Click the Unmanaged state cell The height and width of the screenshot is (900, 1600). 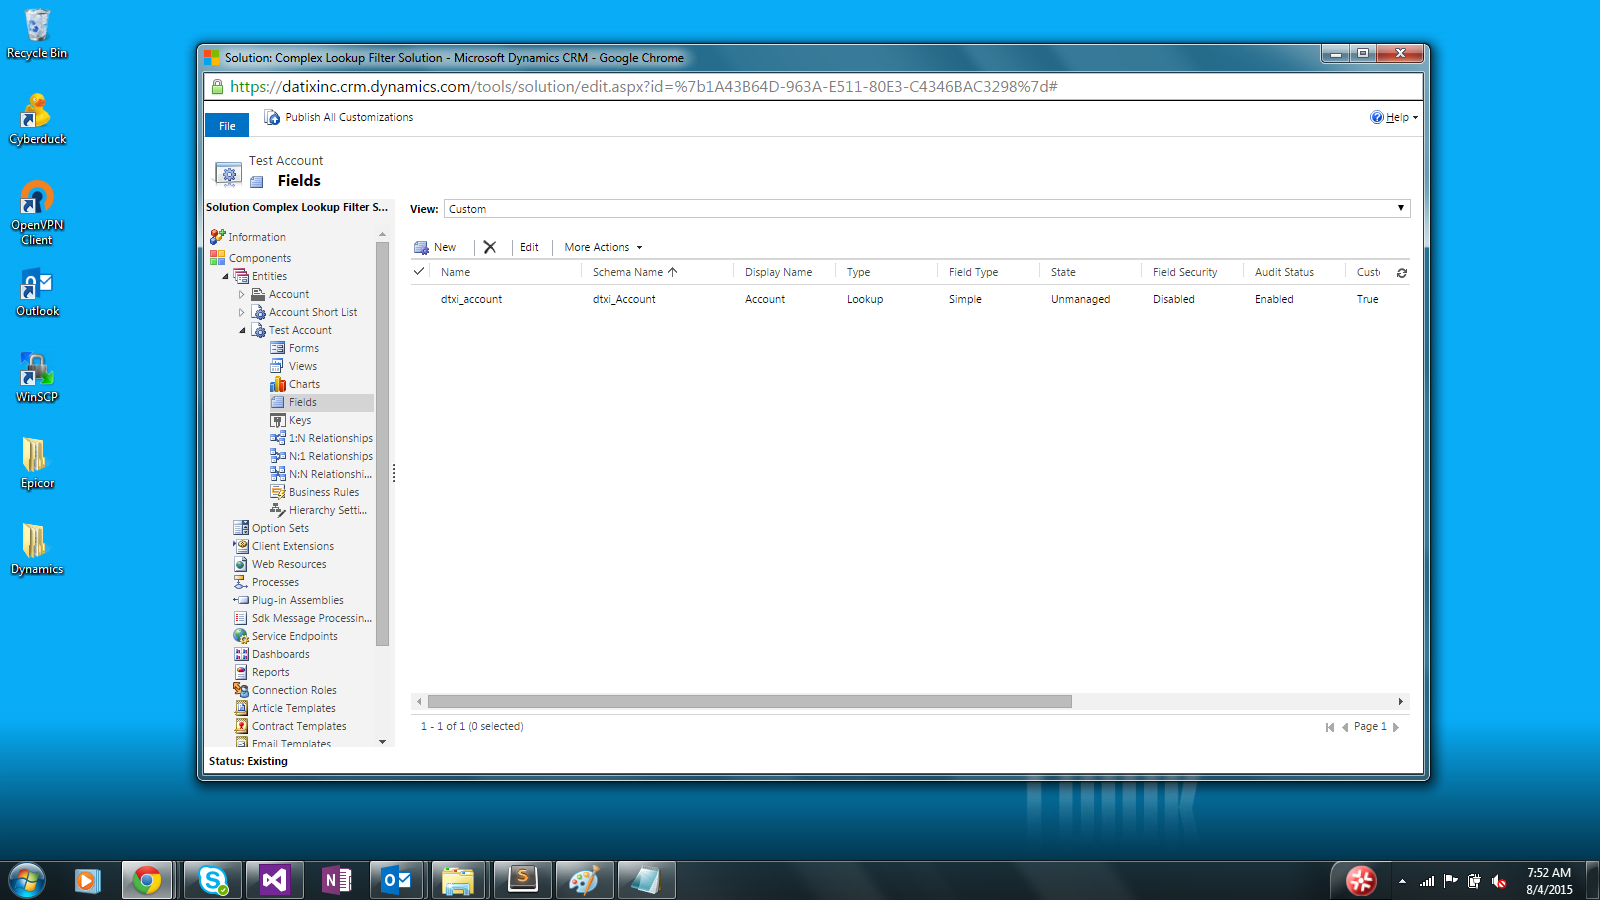(x=1080, y=299)
